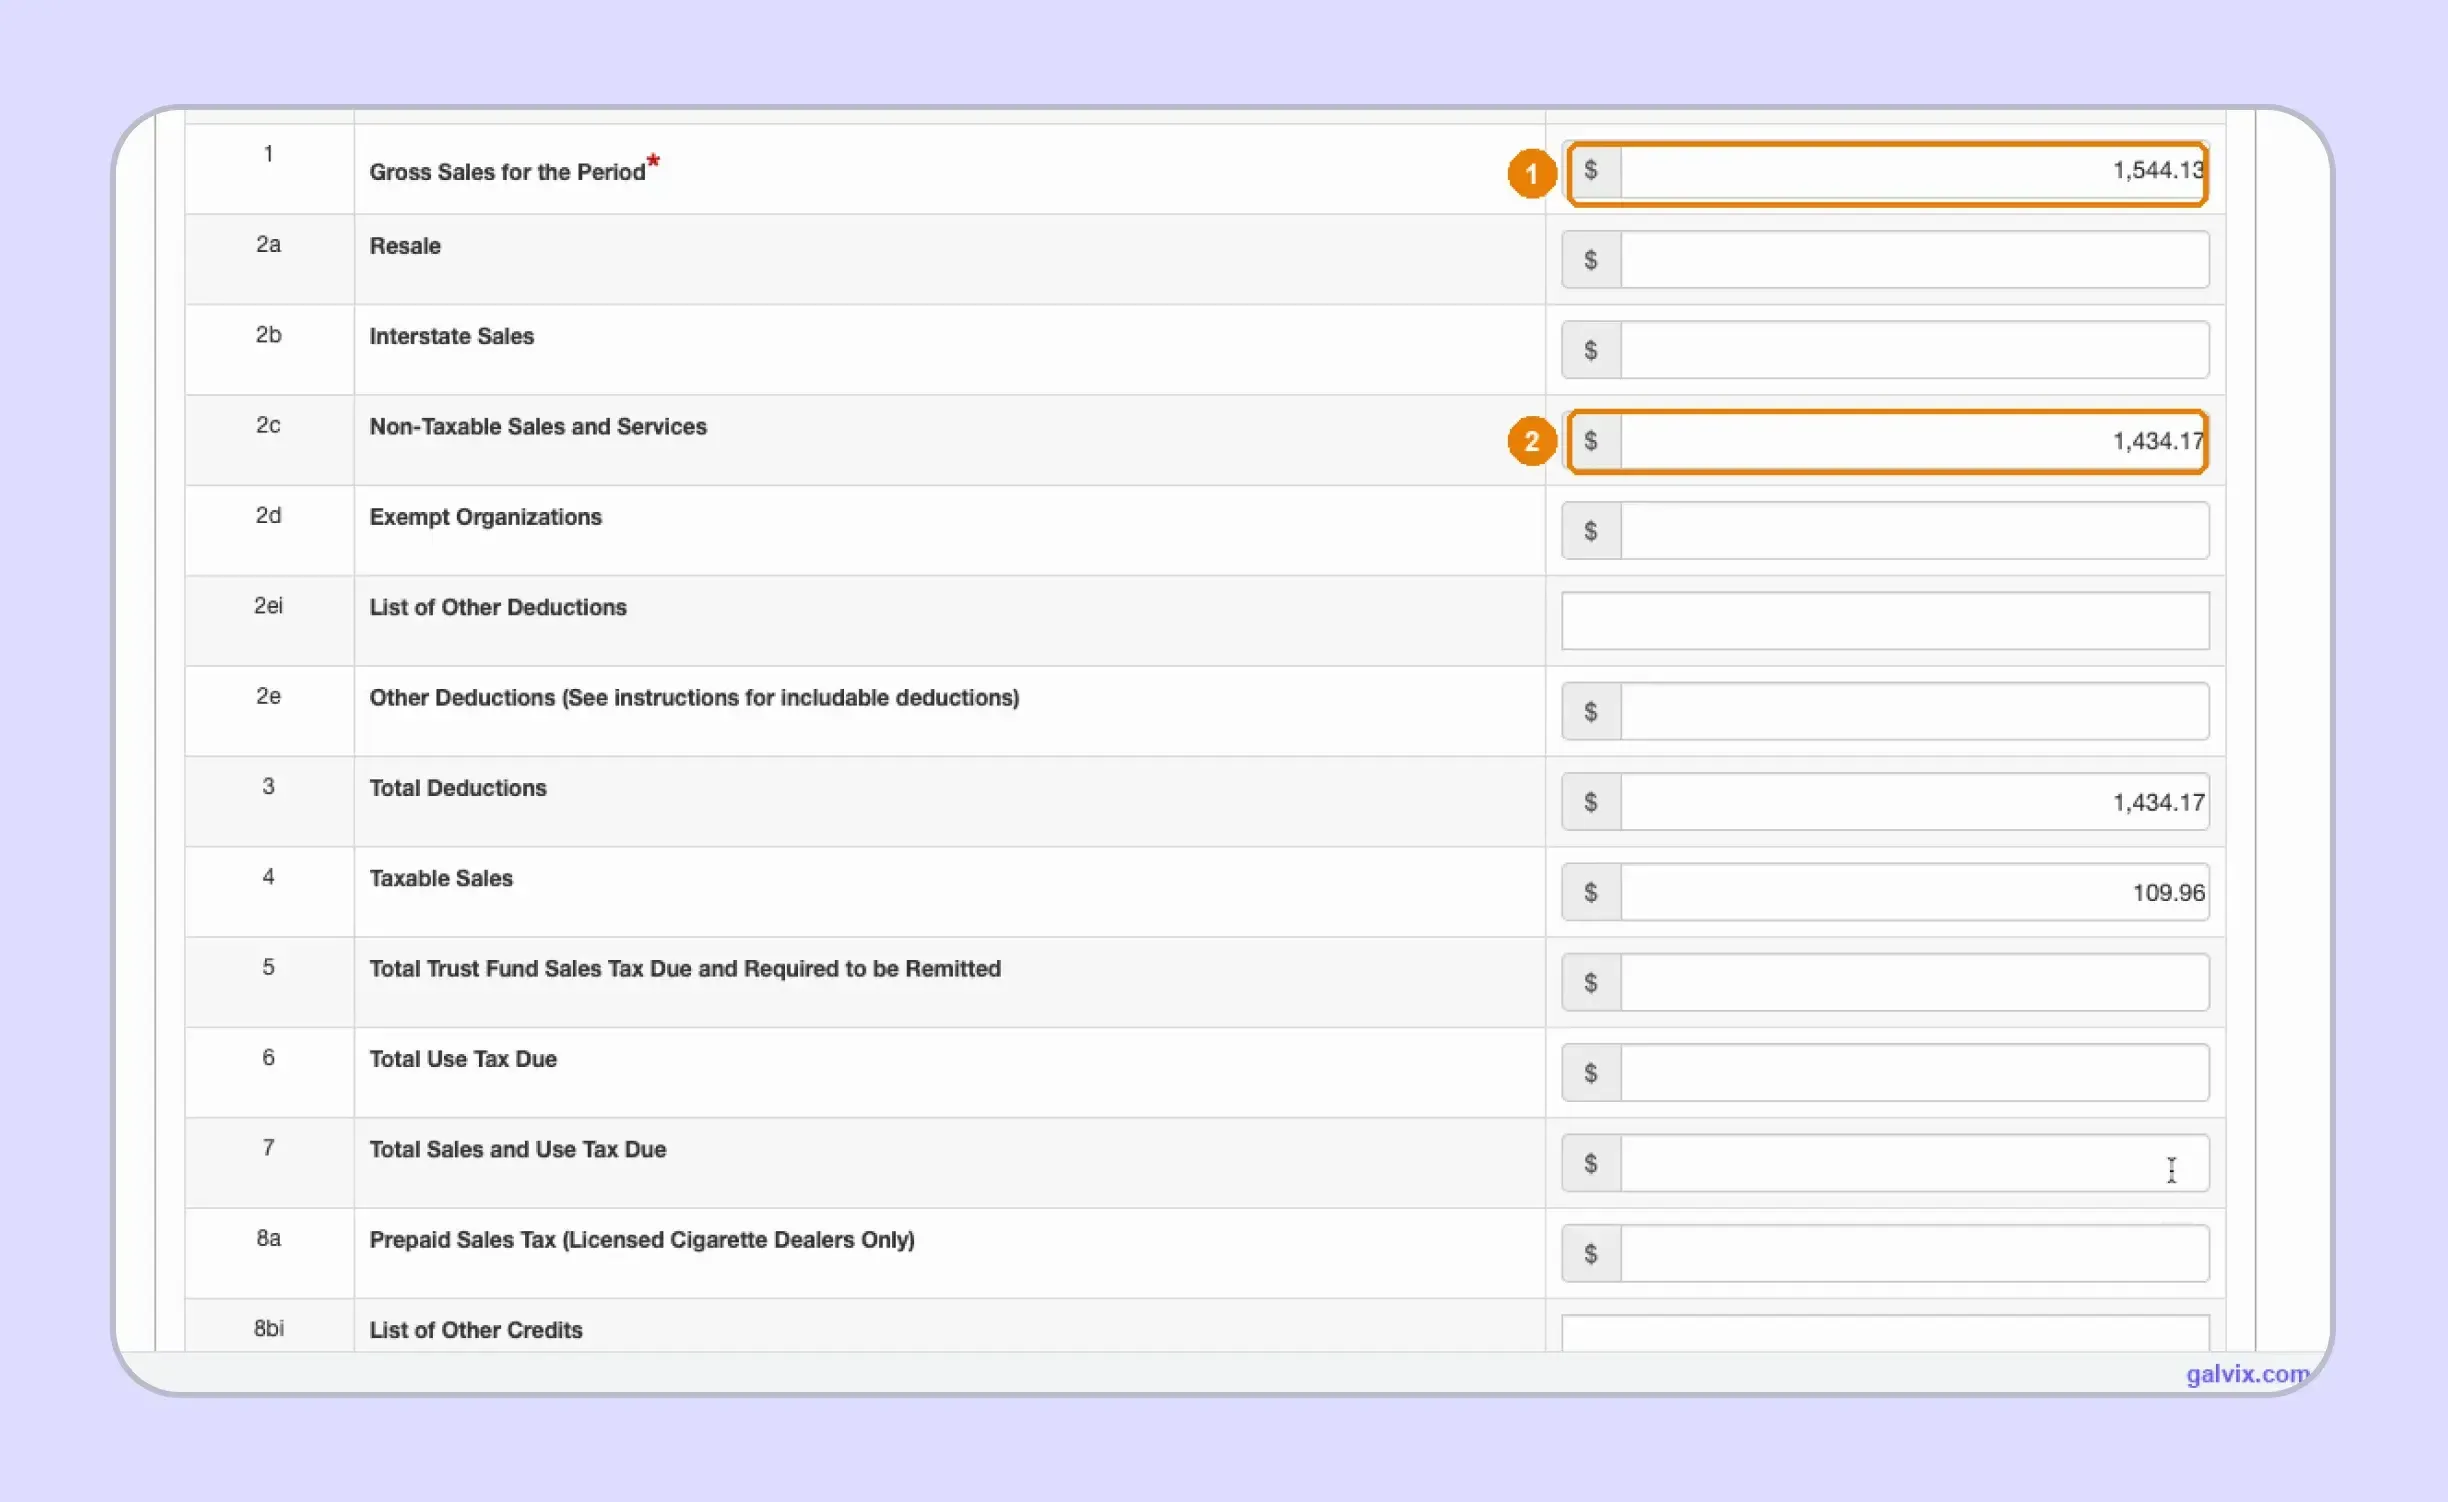Click the Other Deductions amount field
Image resolution: width=2448 pixels, height=1502 pixels.
pyautogui.click(x=1913, y=712)
